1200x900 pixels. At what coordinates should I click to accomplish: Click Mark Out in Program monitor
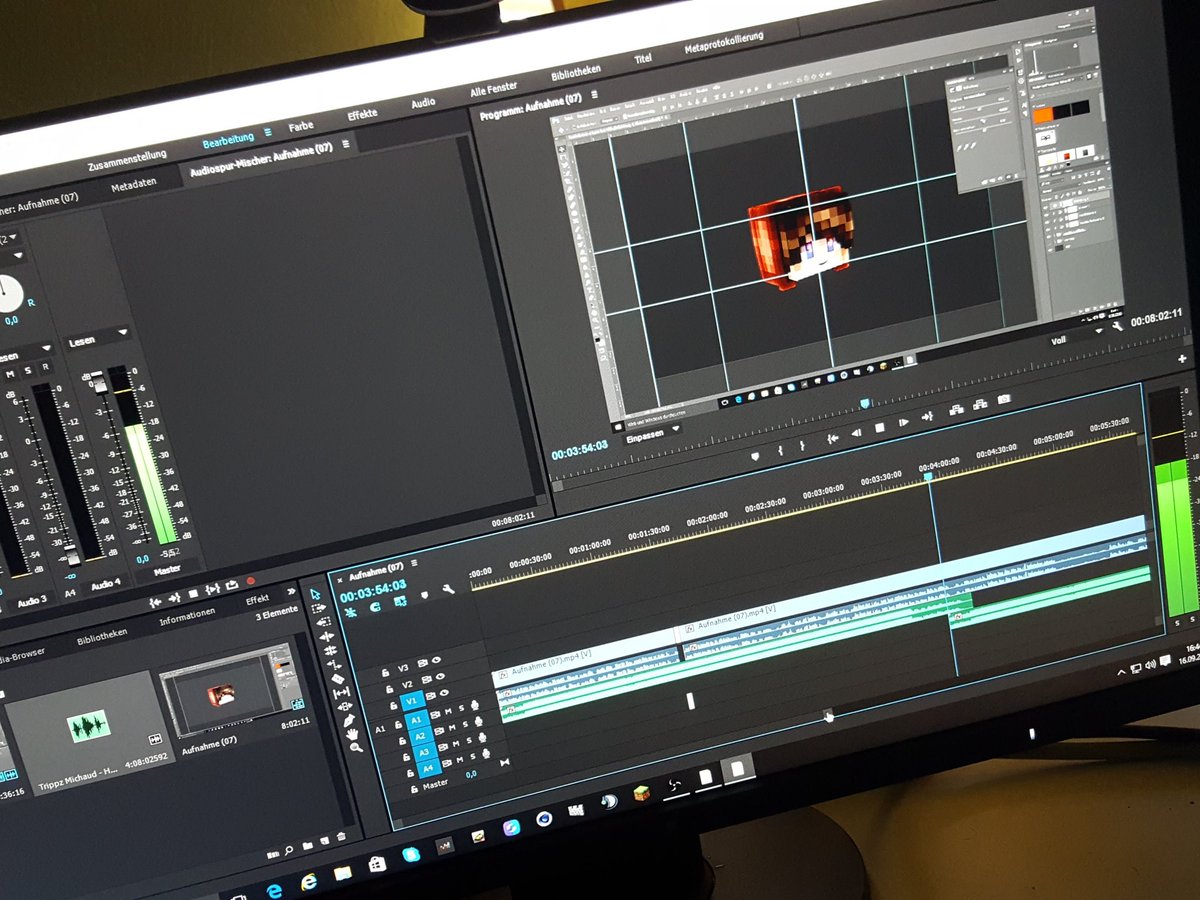(x=802, y=446)
